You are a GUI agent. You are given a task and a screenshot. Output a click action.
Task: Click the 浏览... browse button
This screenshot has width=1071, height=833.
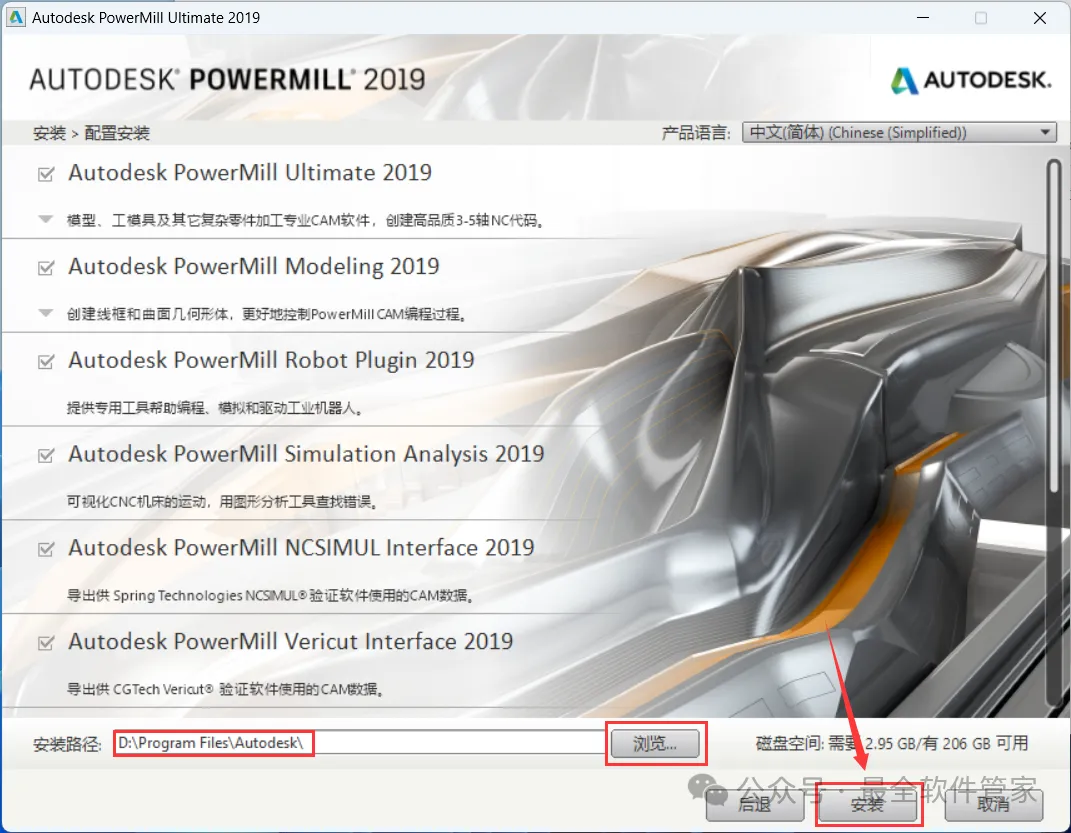click(655, 744)
